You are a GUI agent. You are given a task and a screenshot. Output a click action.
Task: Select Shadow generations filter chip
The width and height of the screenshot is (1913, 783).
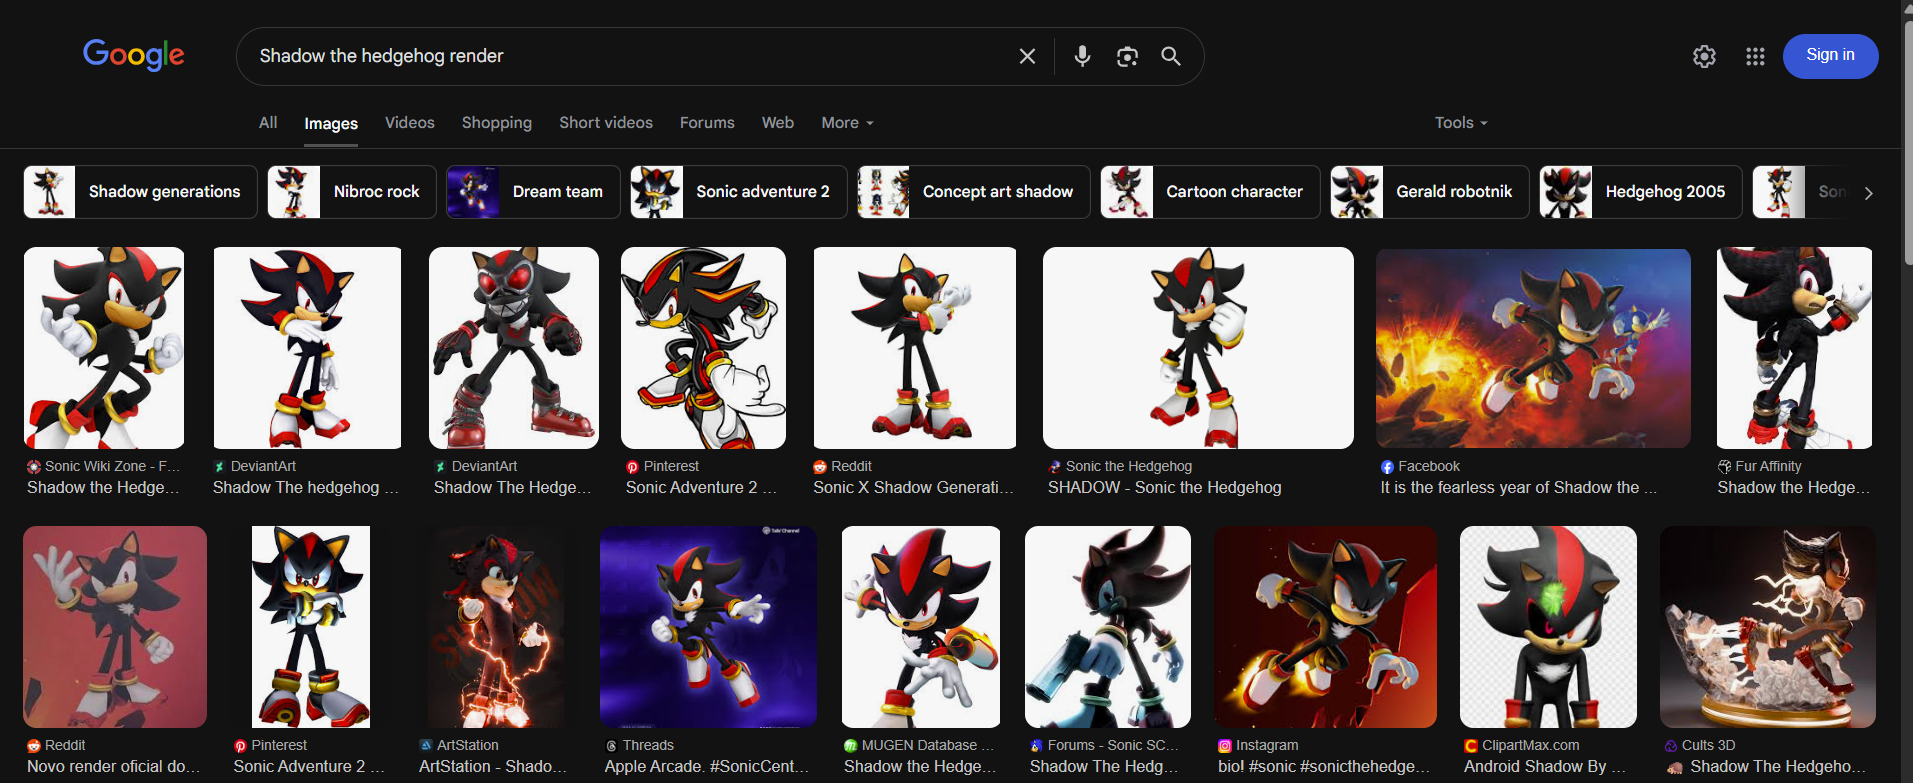(140, 192)
